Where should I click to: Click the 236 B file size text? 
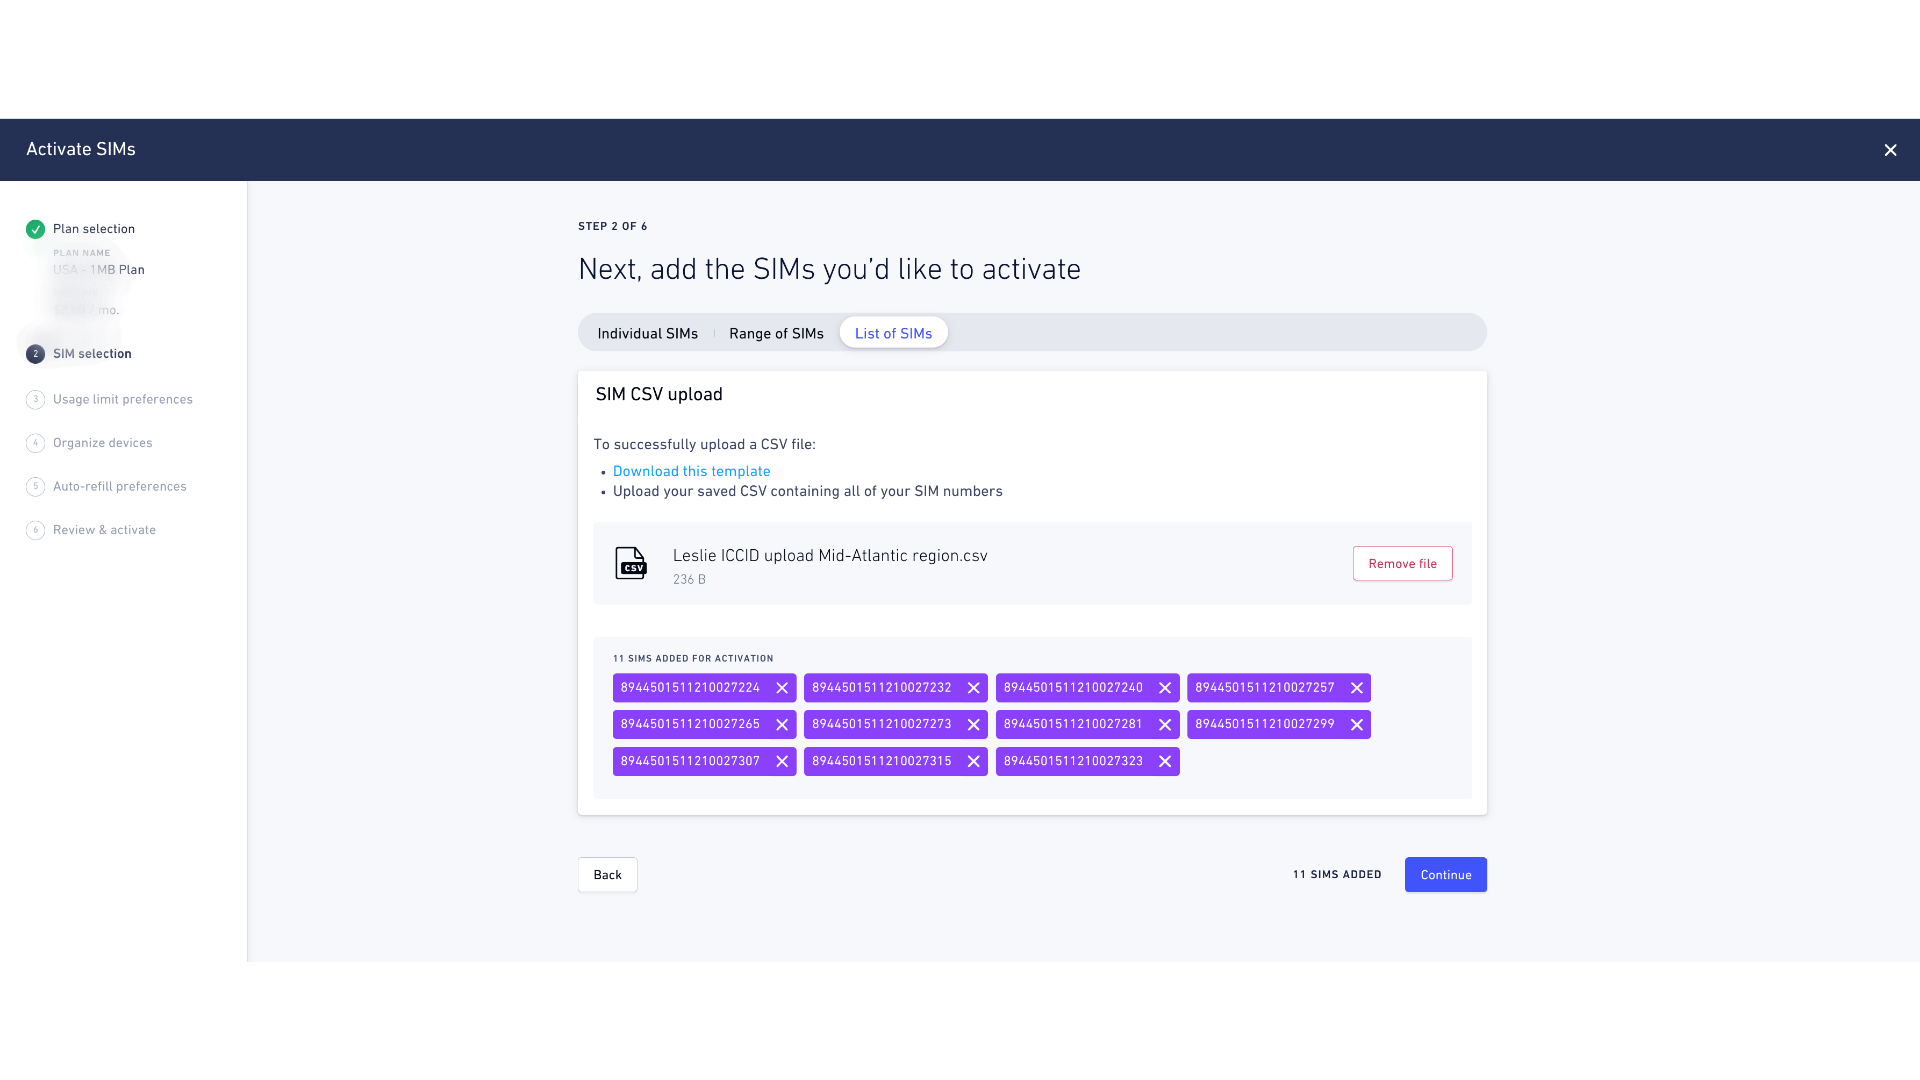(689, 580)
